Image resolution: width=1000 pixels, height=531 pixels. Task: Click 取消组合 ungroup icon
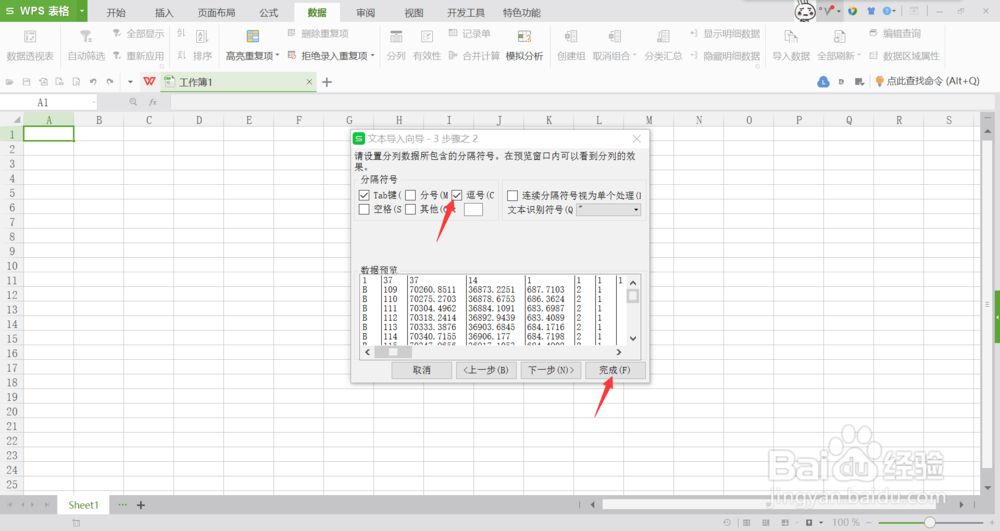coord(614,37)
